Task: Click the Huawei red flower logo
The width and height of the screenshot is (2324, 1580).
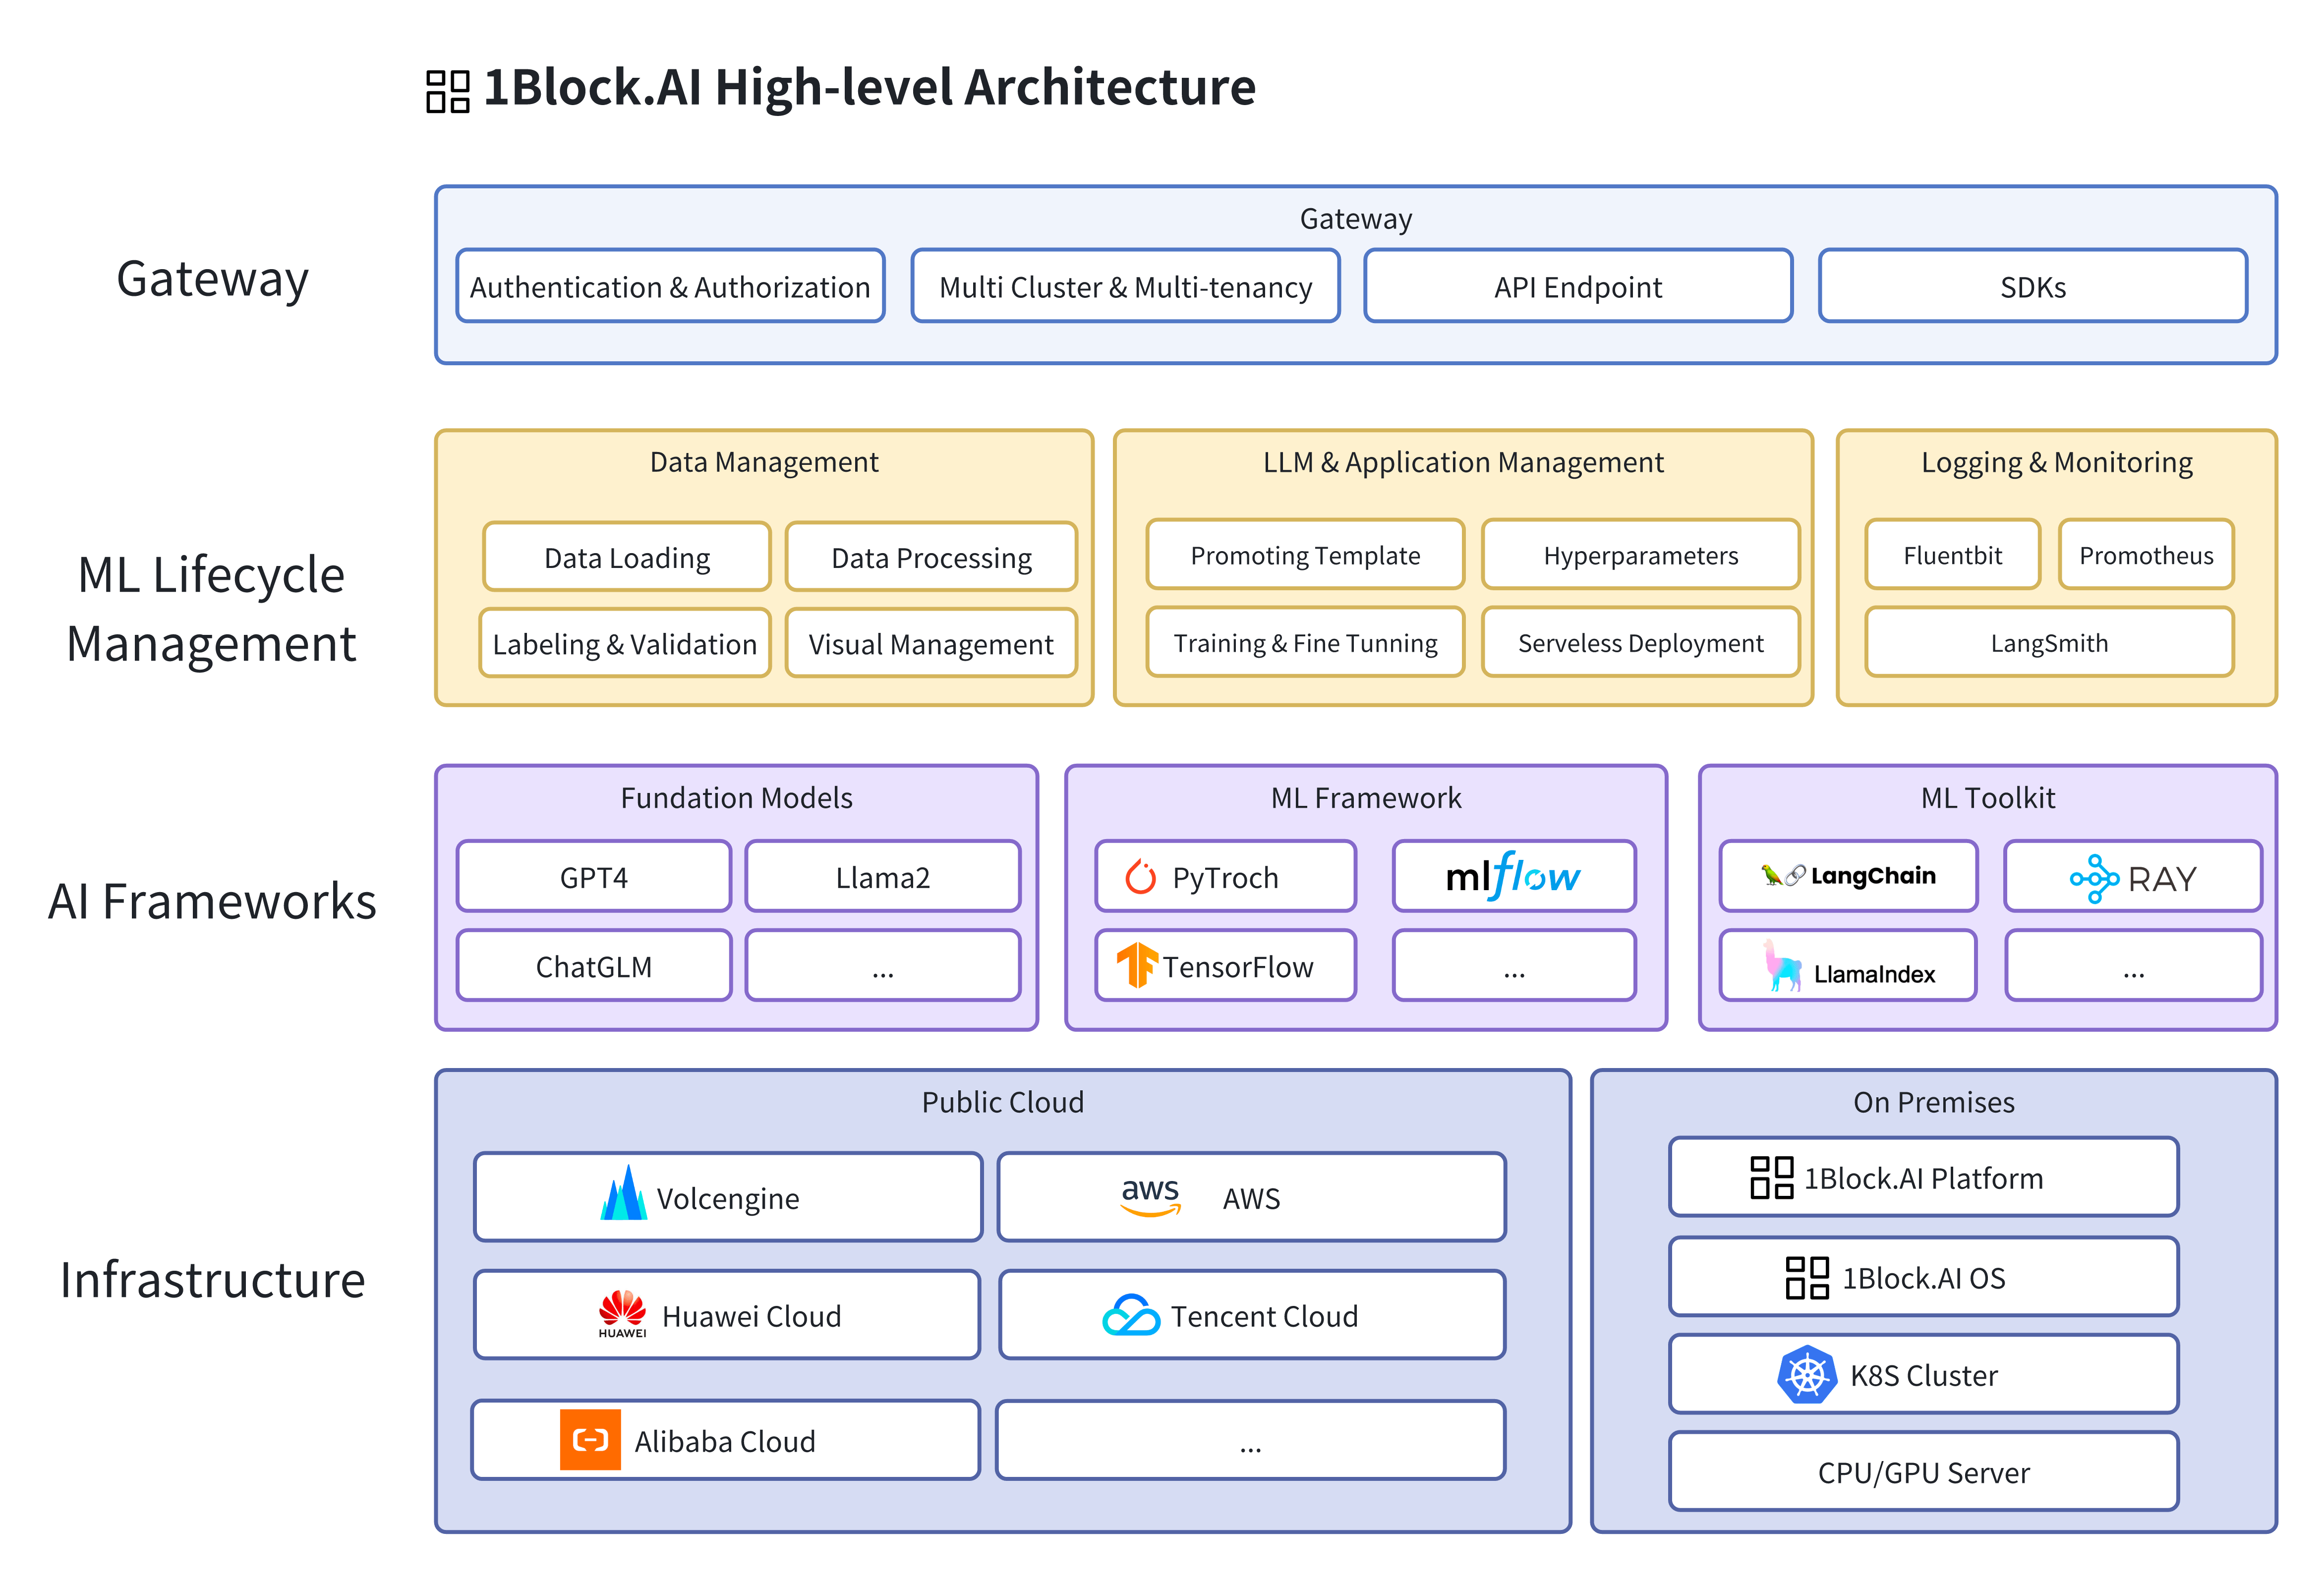Action: coord(622,1314)
